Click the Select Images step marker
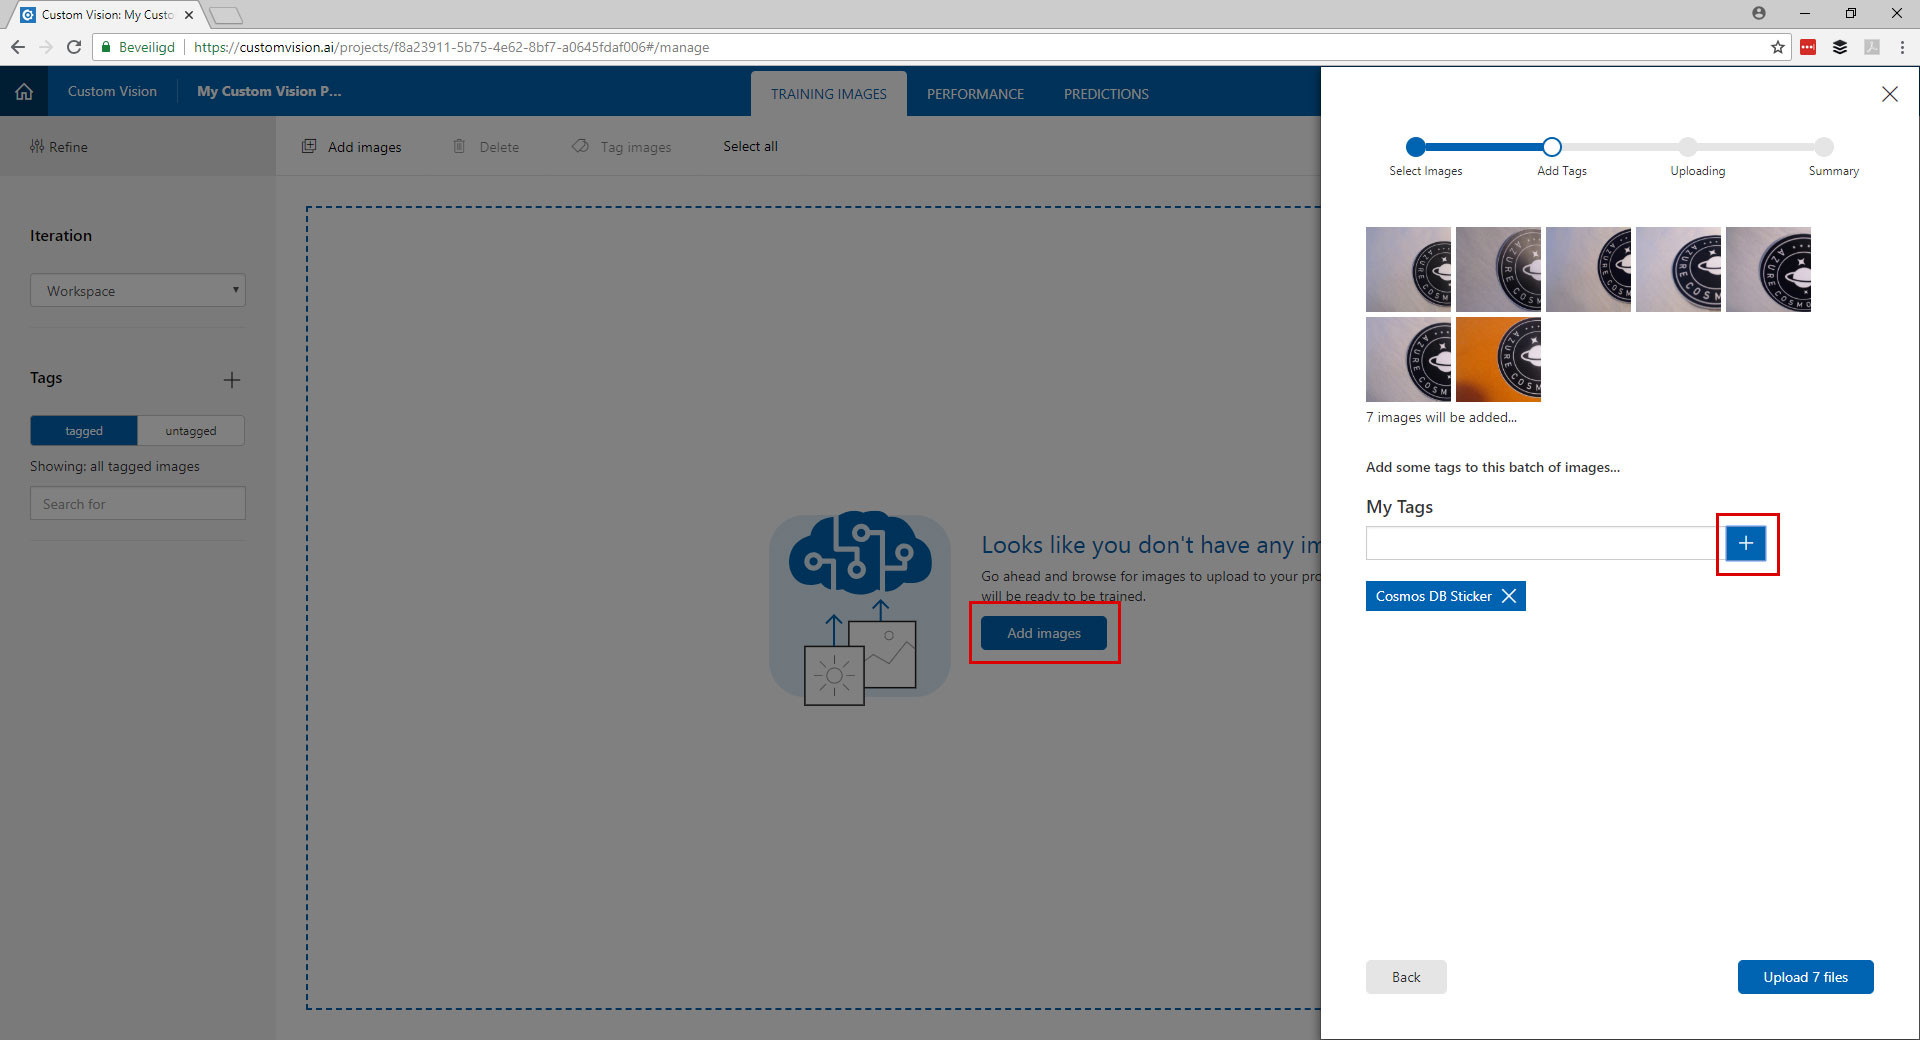 pyautogui.click(x=1416, y=147)
